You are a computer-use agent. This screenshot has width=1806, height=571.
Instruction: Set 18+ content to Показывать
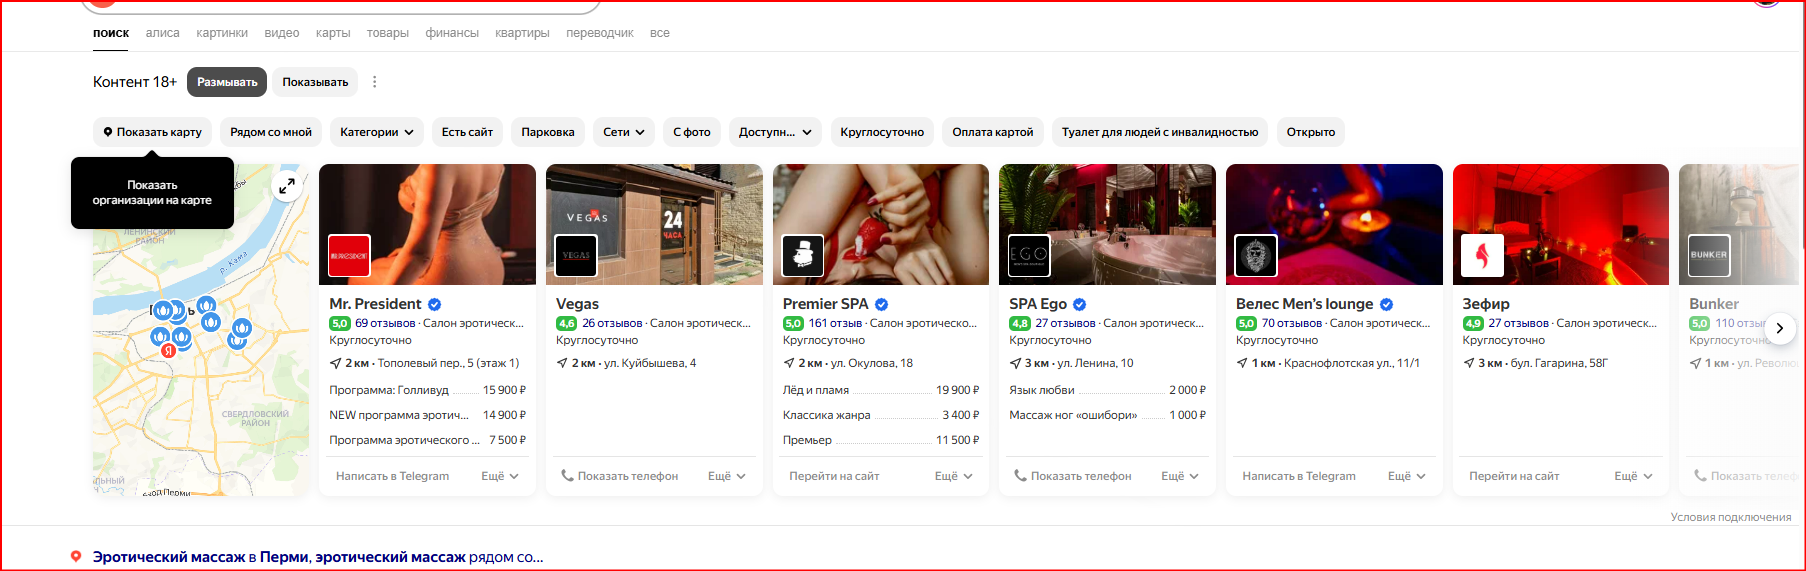[315, 82]
